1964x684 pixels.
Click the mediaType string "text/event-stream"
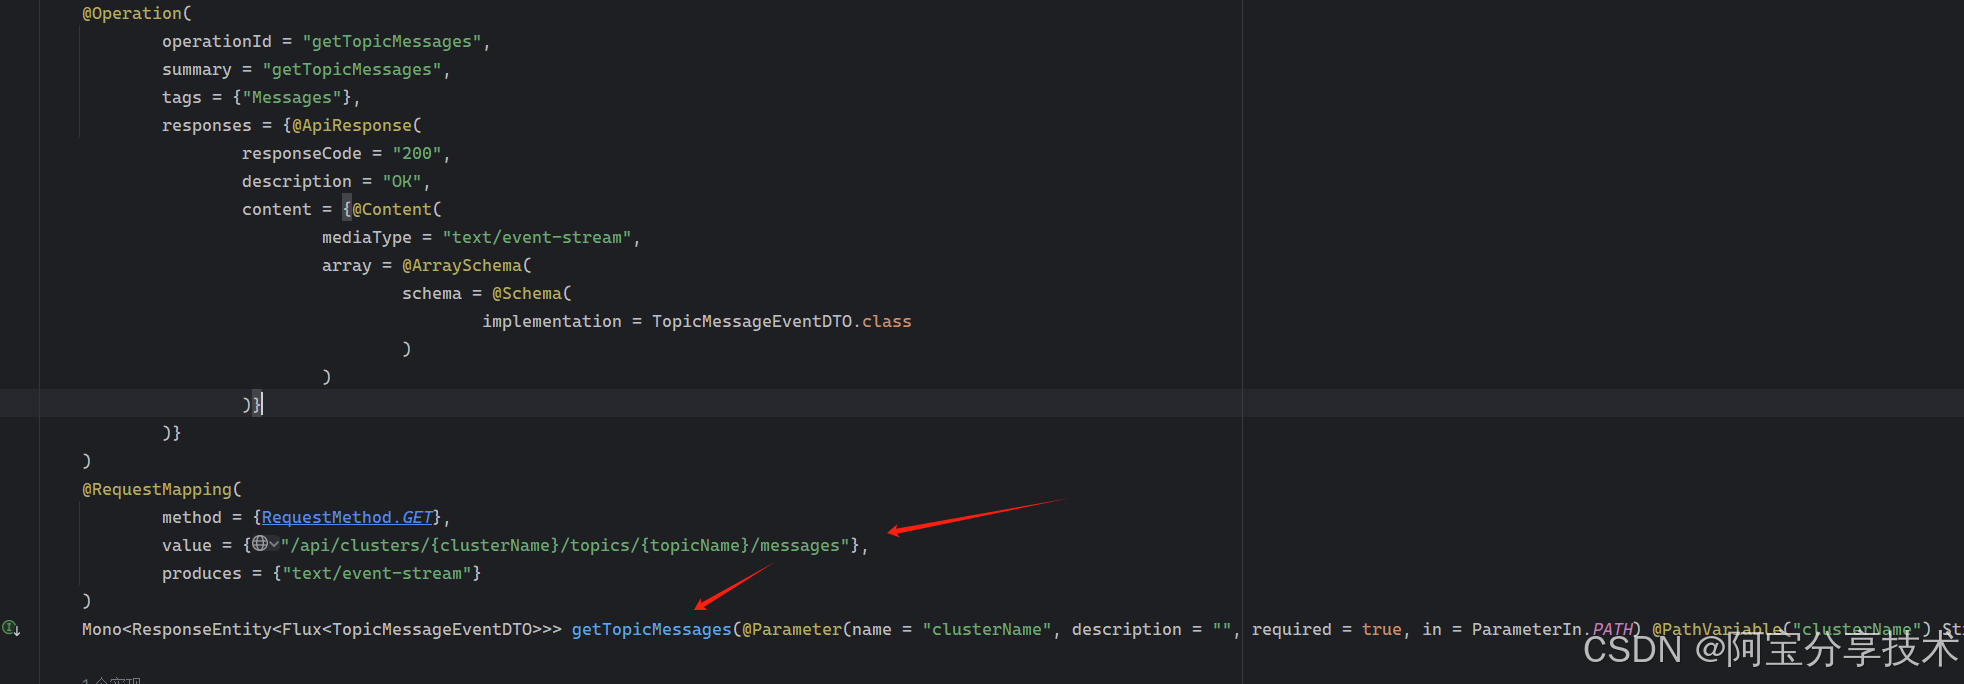tap(537, 237)
